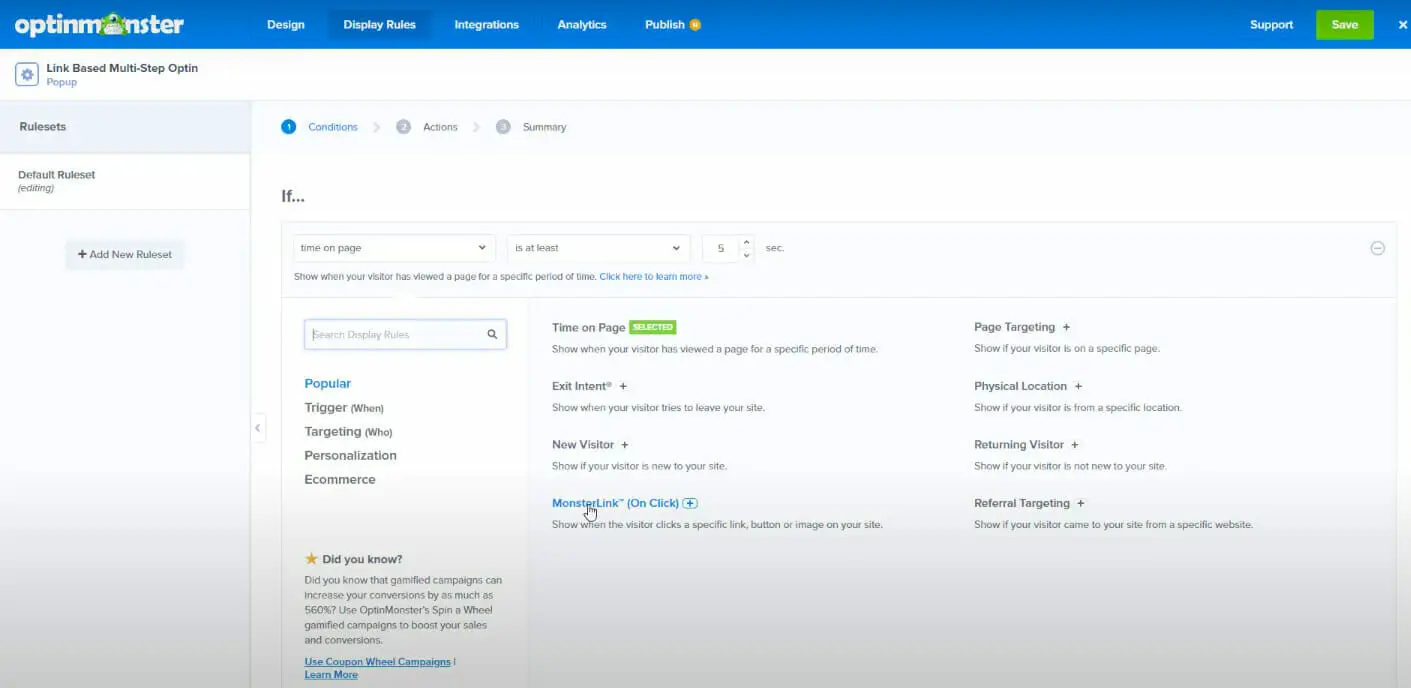1411x688 pixels.
Task: Select the Trigger (When) category
Action: [x=344, y=408]
